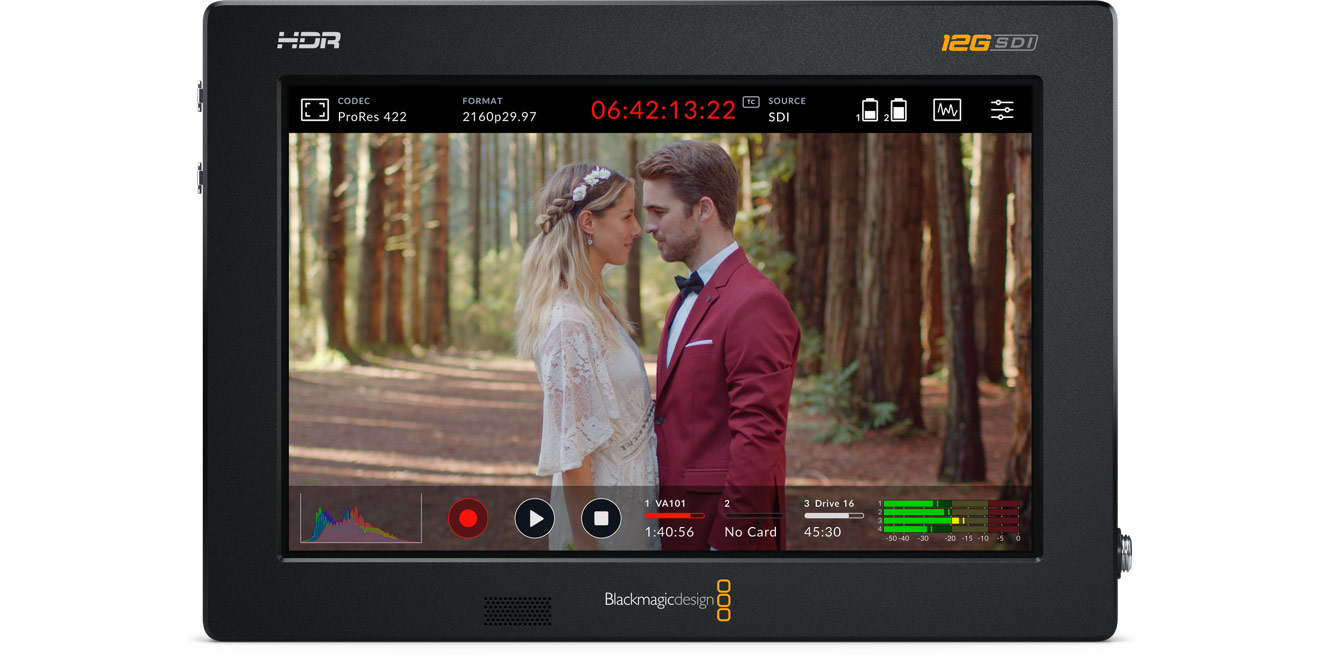
Task: Check battery 1 status indicator
Action: (869, 108)
